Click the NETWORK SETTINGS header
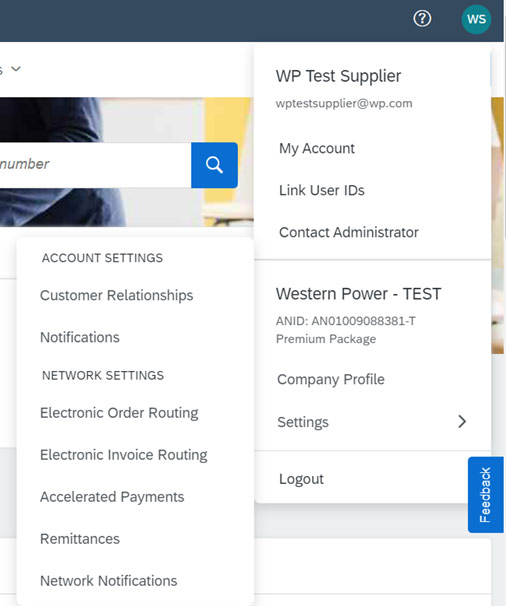Viewport: 506px width, 606px height. tap(103, 375)
